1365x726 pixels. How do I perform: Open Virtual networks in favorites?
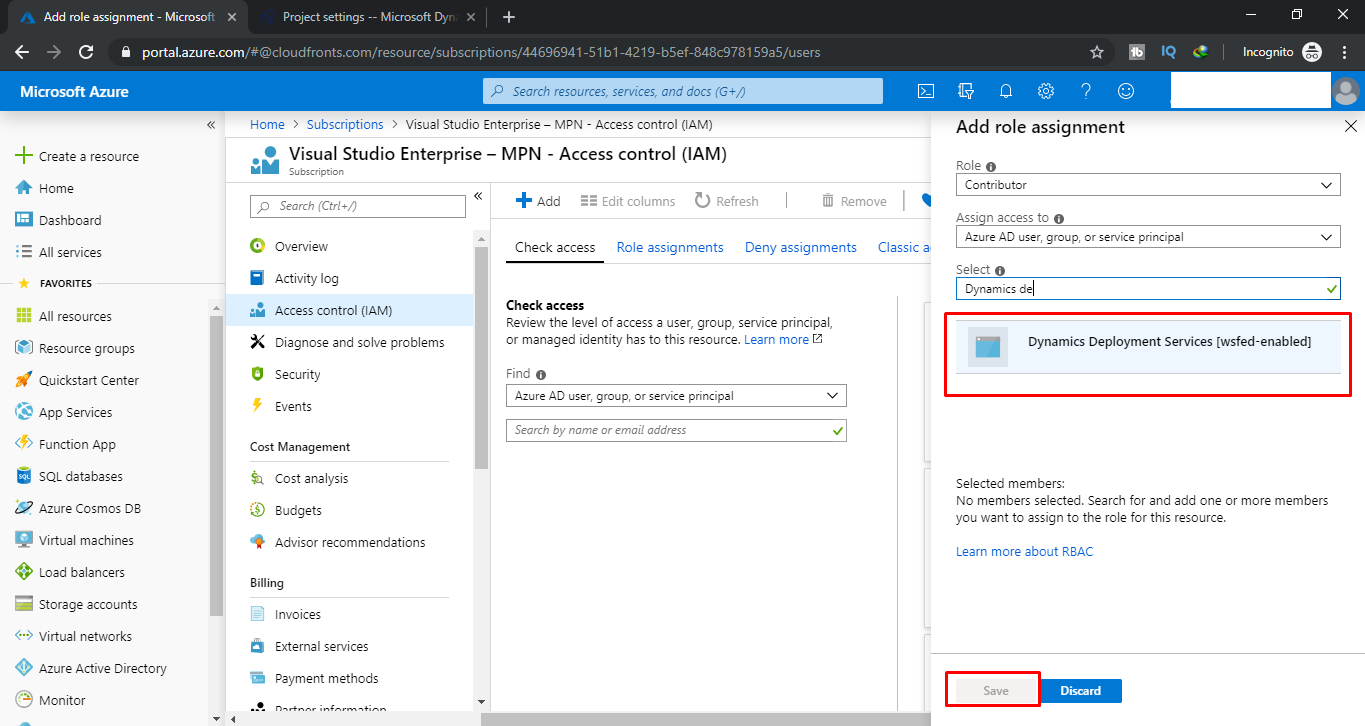click(x=85, y=636)
